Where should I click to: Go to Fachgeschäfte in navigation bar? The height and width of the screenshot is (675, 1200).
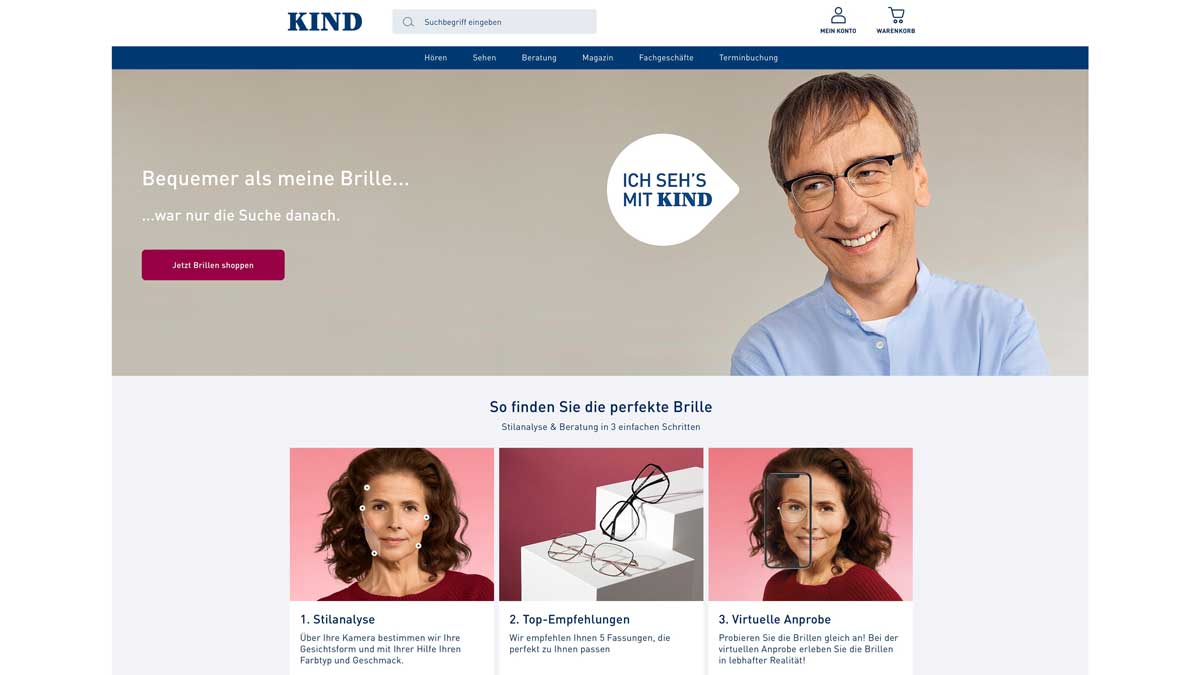pyautogui.click(x=666, y=58)
